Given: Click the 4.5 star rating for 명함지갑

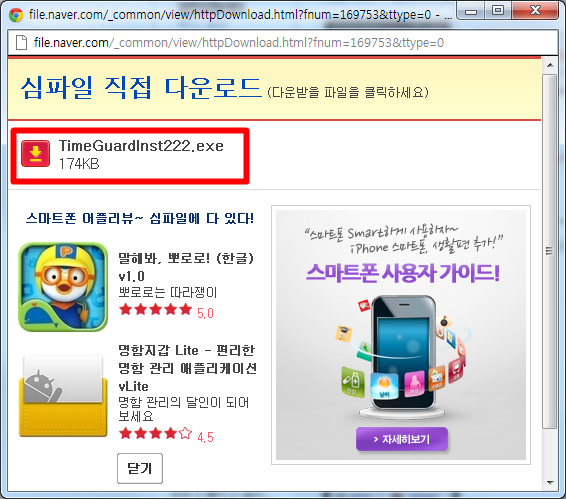Looking at the screenshot, I should [x=166, y=434].
